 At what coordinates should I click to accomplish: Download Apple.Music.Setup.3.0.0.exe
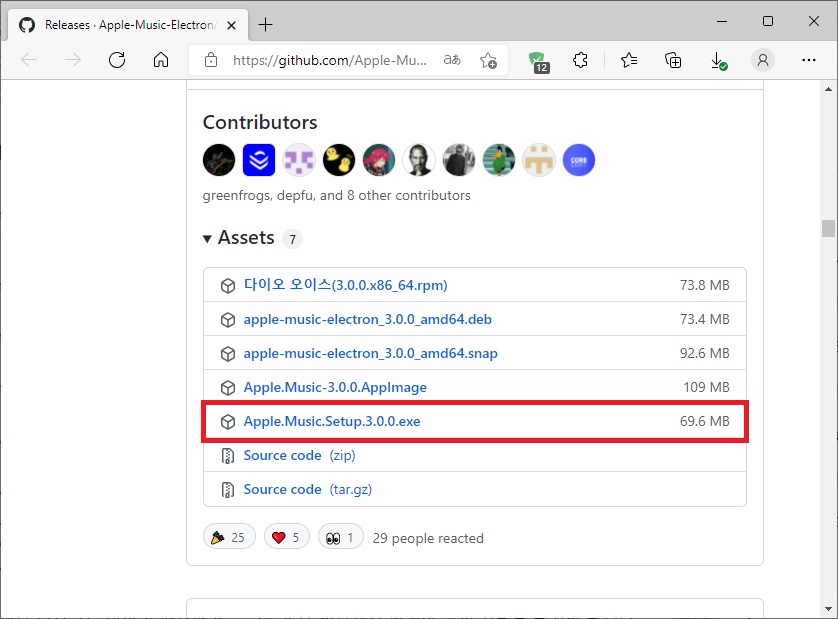click(x=332, y=421)
